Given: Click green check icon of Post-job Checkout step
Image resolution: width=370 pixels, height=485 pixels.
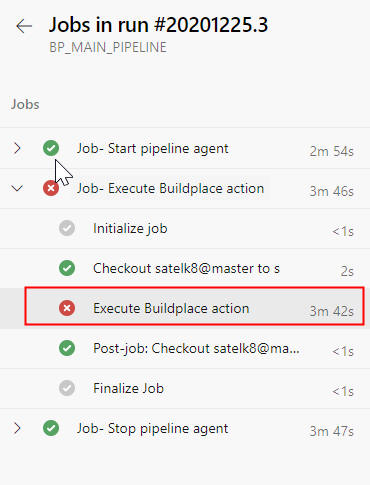Looking at the screenshot, I should 67,348.
